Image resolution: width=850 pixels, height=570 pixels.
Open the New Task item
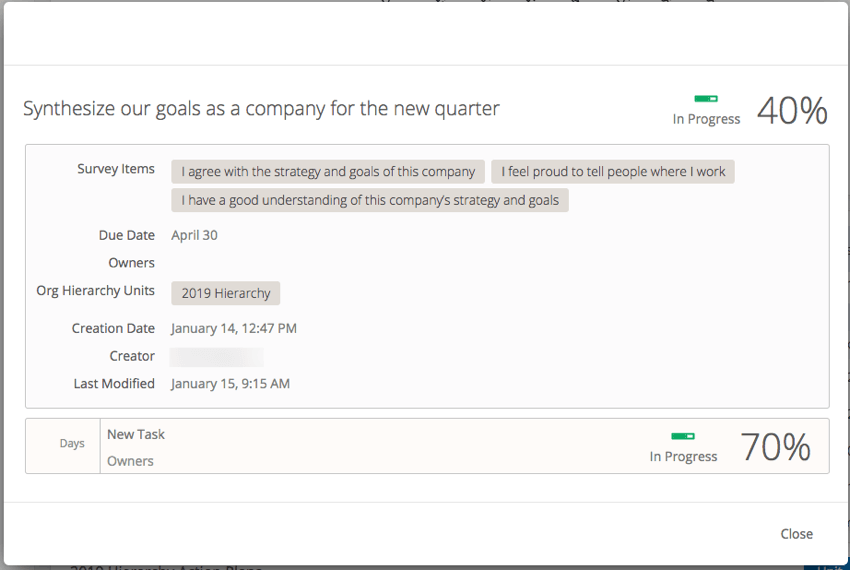[136, 434]
